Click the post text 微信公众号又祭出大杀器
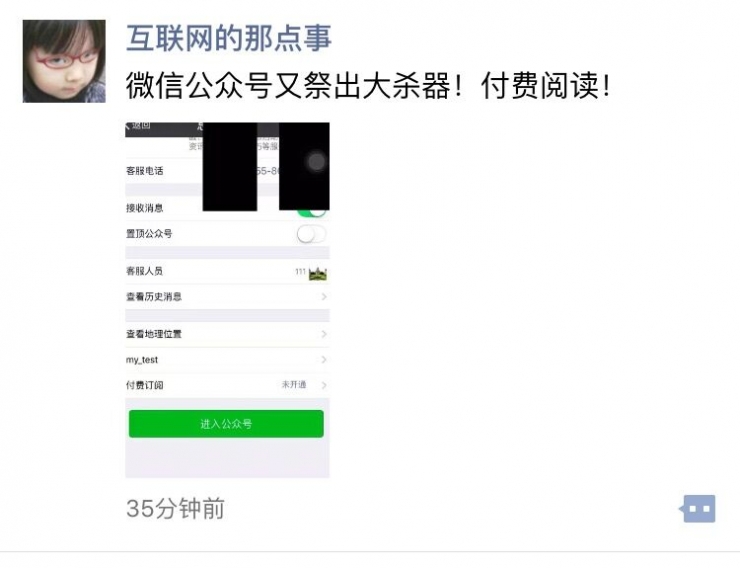Viewport: 740px width, 568px height. [x=288, y=86]
